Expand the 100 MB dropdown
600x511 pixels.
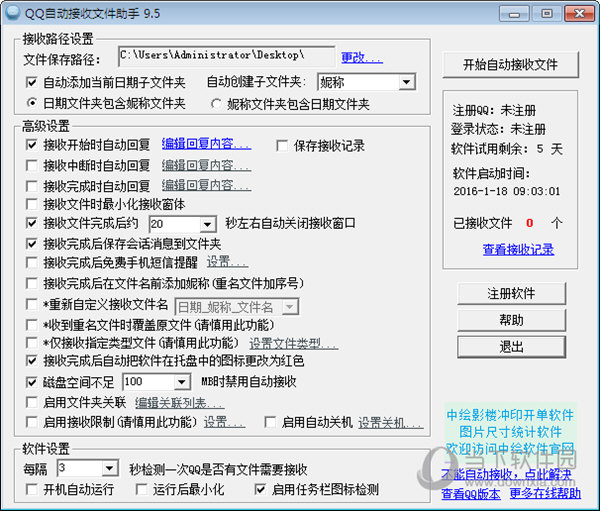click(181, 382)
